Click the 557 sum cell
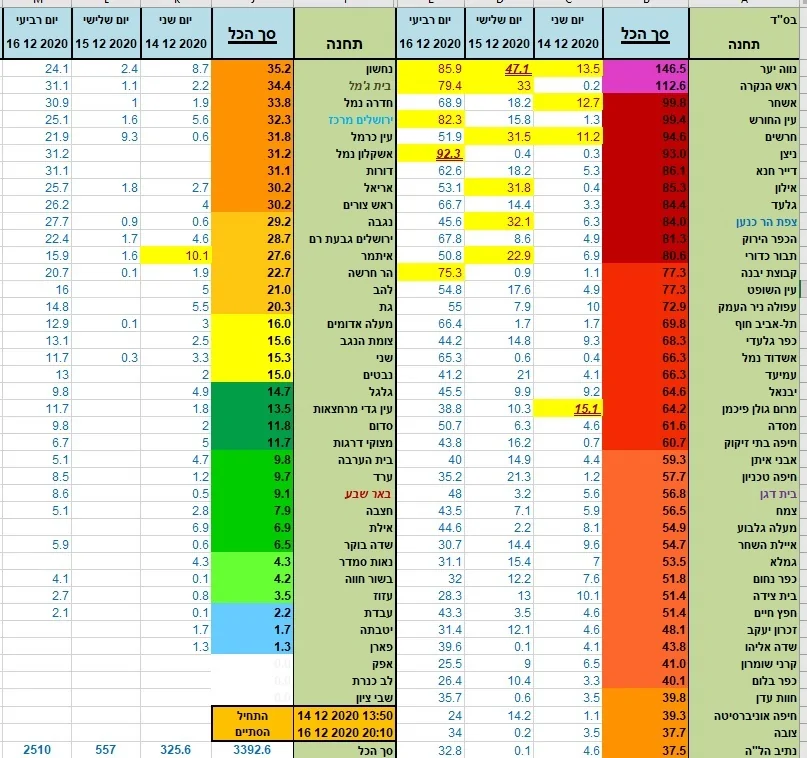The image size is (807, 758). point(107,749)
